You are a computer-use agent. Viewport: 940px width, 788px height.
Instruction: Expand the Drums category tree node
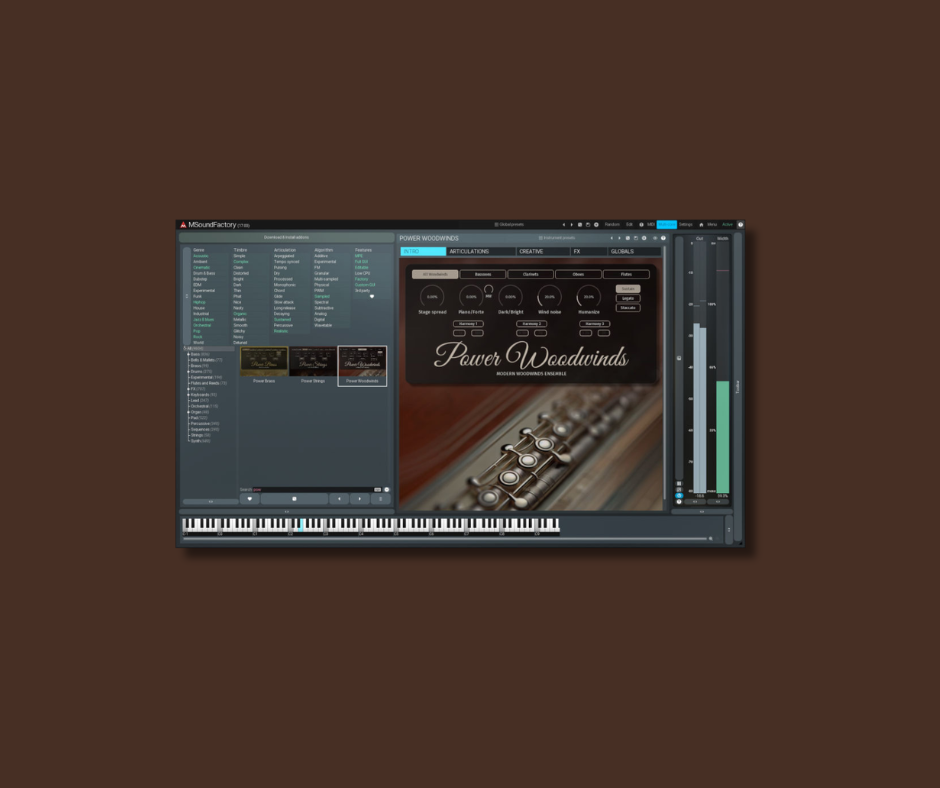pos(188,372)
